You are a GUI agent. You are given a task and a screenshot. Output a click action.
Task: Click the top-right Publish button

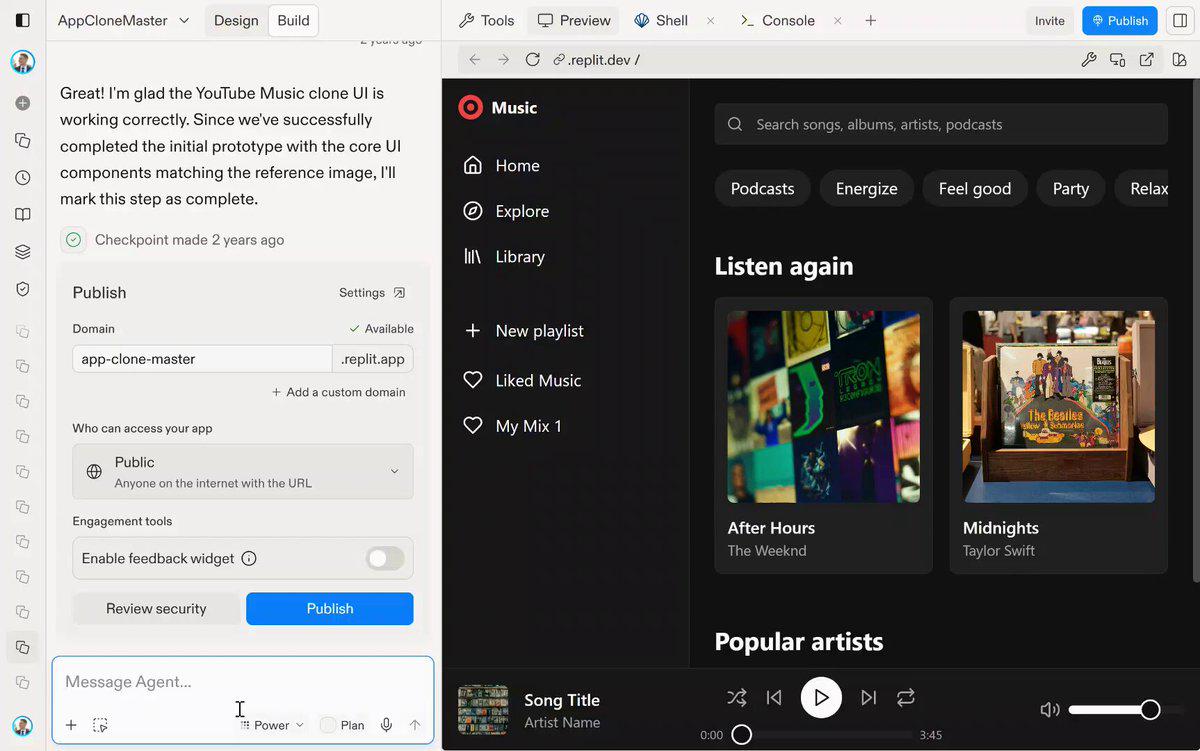[1120, 20]
